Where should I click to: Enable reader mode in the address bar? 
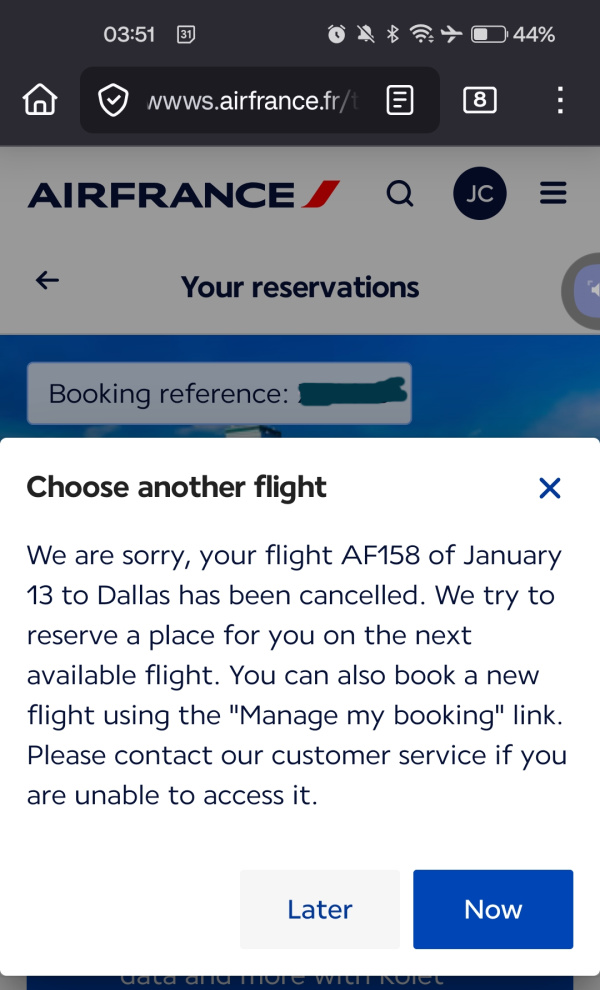(400, 100)
